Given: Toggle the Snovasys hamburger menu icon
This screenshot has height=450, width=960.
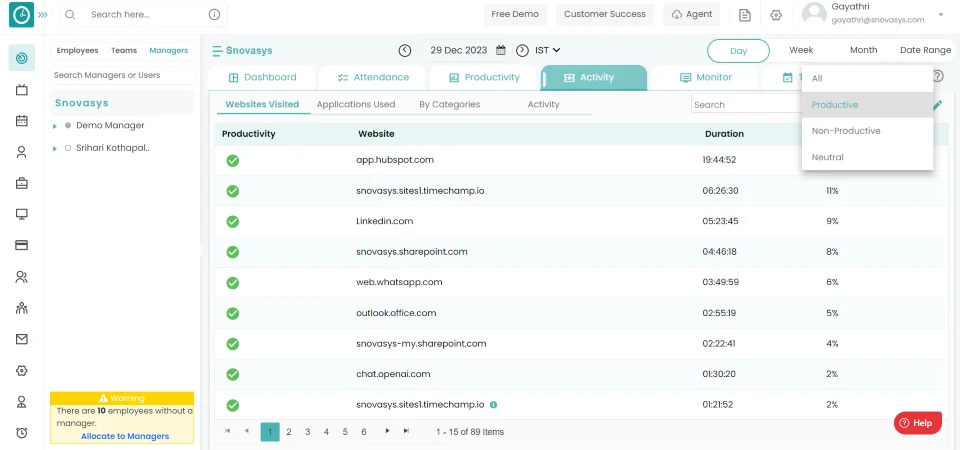Looking at the screenshot, I should (217, 51).
